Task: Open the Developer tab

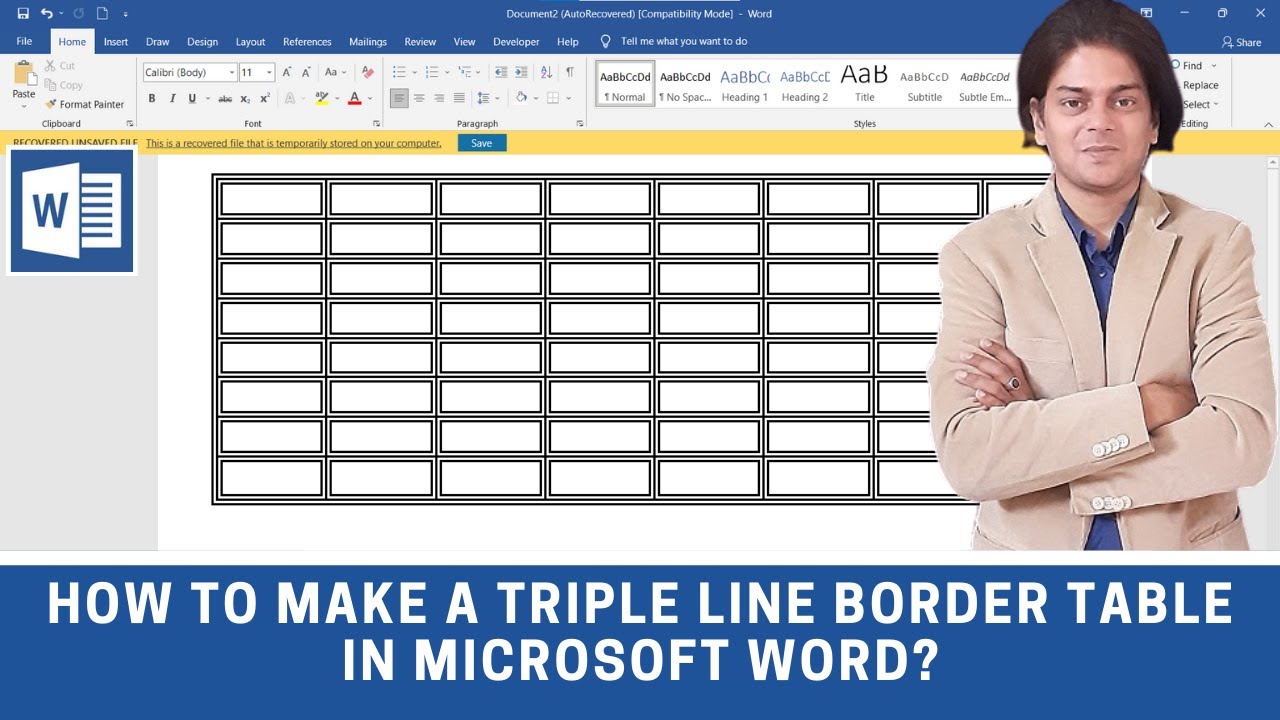Action: pyautogui.click(x=516, y=42)
